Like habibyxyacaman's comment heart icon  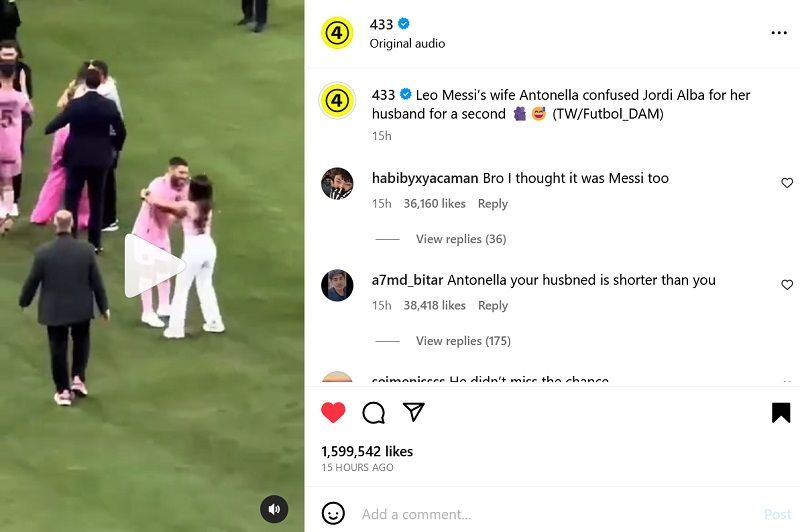click(787, 183)
